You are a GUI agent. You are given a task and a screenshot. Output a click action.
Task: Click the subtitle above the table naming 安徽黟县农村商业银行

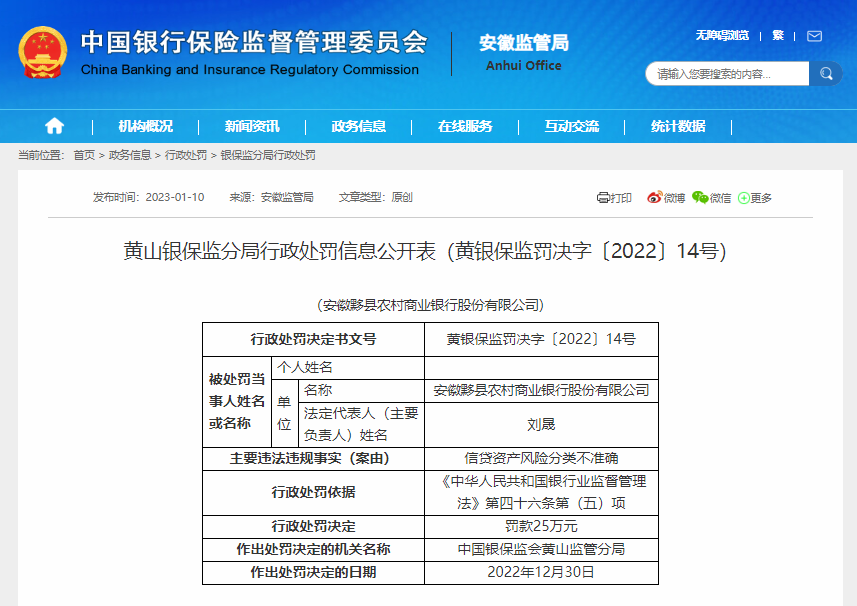coord(431,305)
